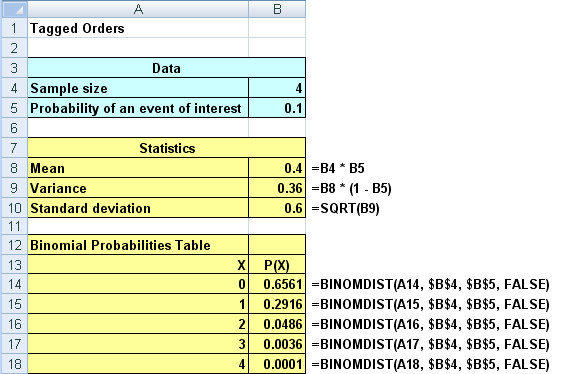Select the probability 0.2916
The width and height of the screenshot is (577, 374).
coord(277,304)
